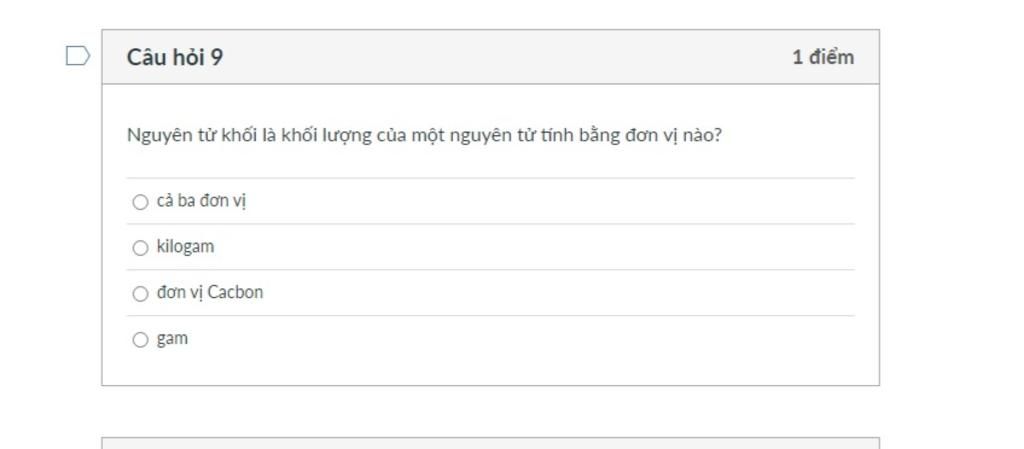The image size is (1024, 449).
Task: Click the "1 điểm" points label
Action: tap(823, 57)
